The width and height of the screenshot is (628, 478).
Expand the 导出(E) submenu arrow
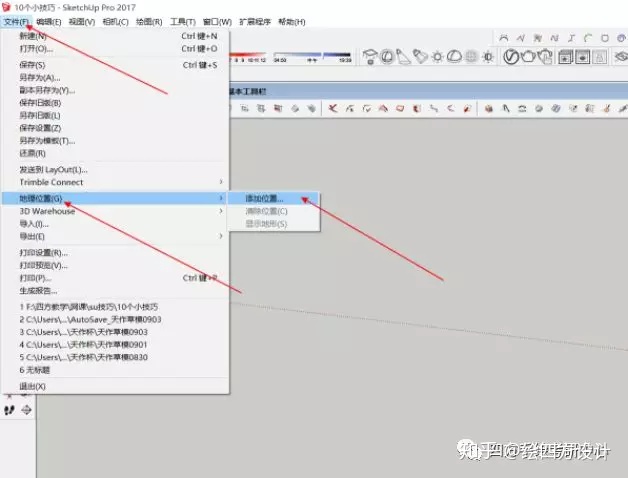[221, 236]
